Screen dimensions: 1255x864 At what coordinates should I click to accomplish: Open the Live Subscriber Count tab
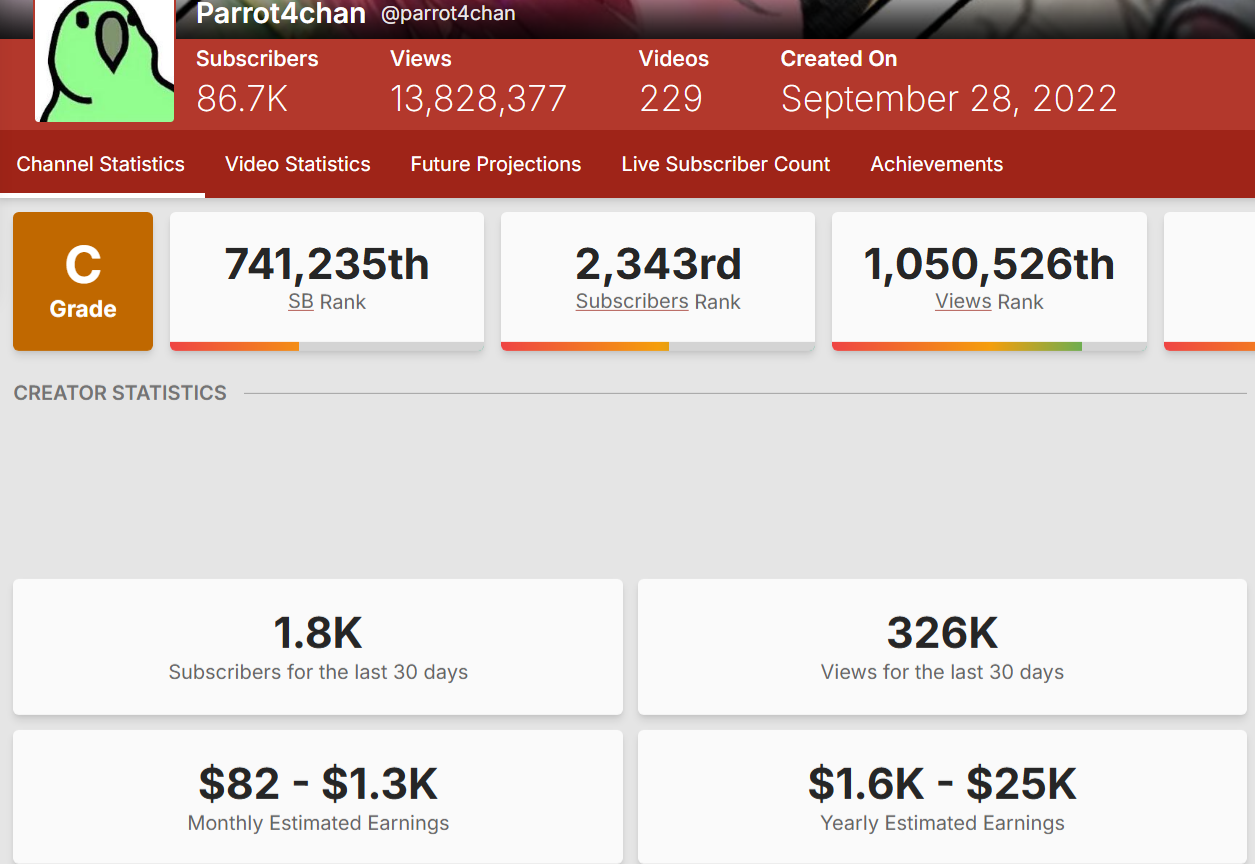click(726, 164)
